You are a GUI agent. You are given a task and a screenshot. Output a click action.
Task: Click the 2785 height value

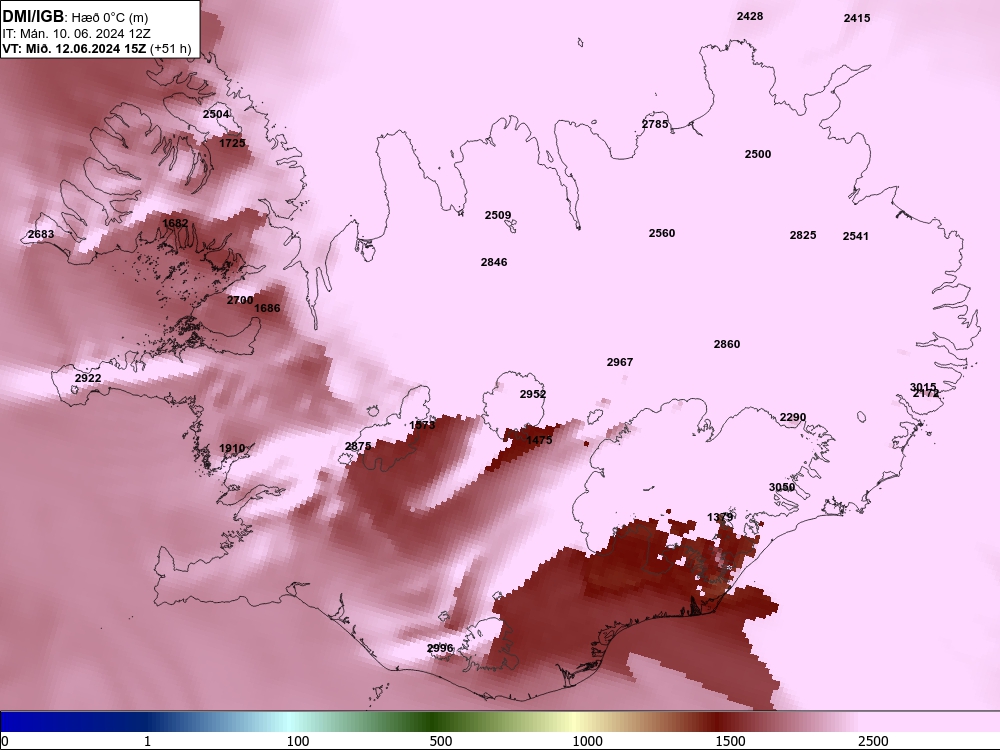[x=655, y=124]
